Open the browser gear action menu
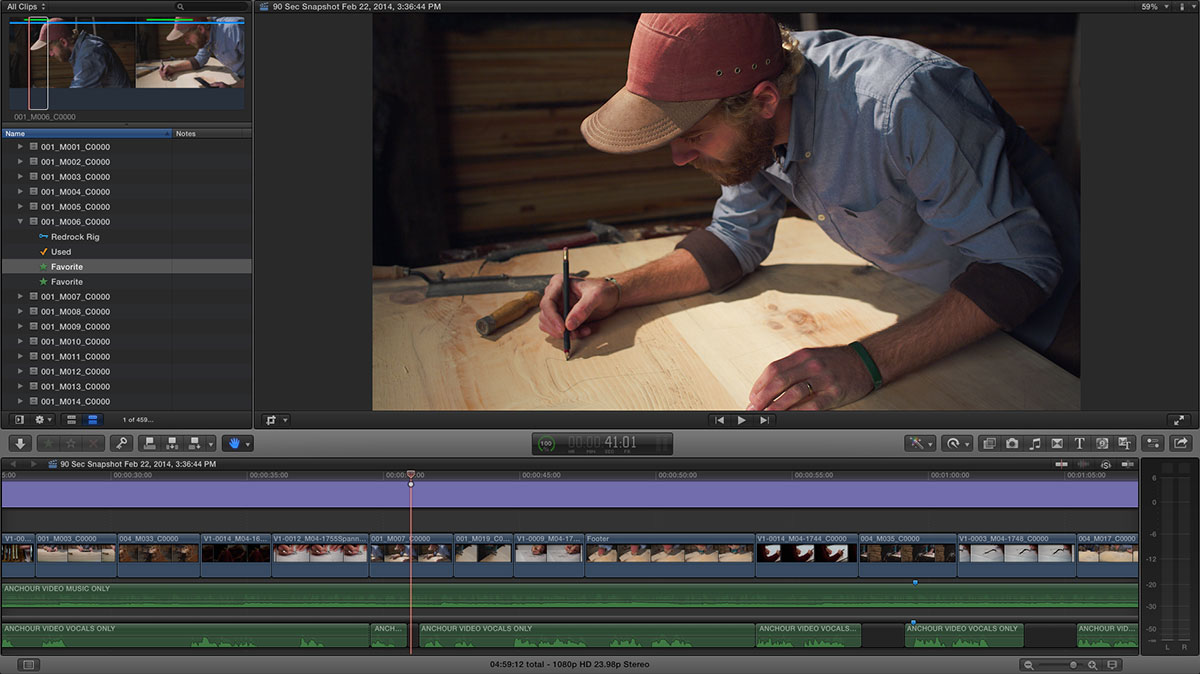Image resolution: width=1200 pixels, height=674 pixels. point(45,420)
